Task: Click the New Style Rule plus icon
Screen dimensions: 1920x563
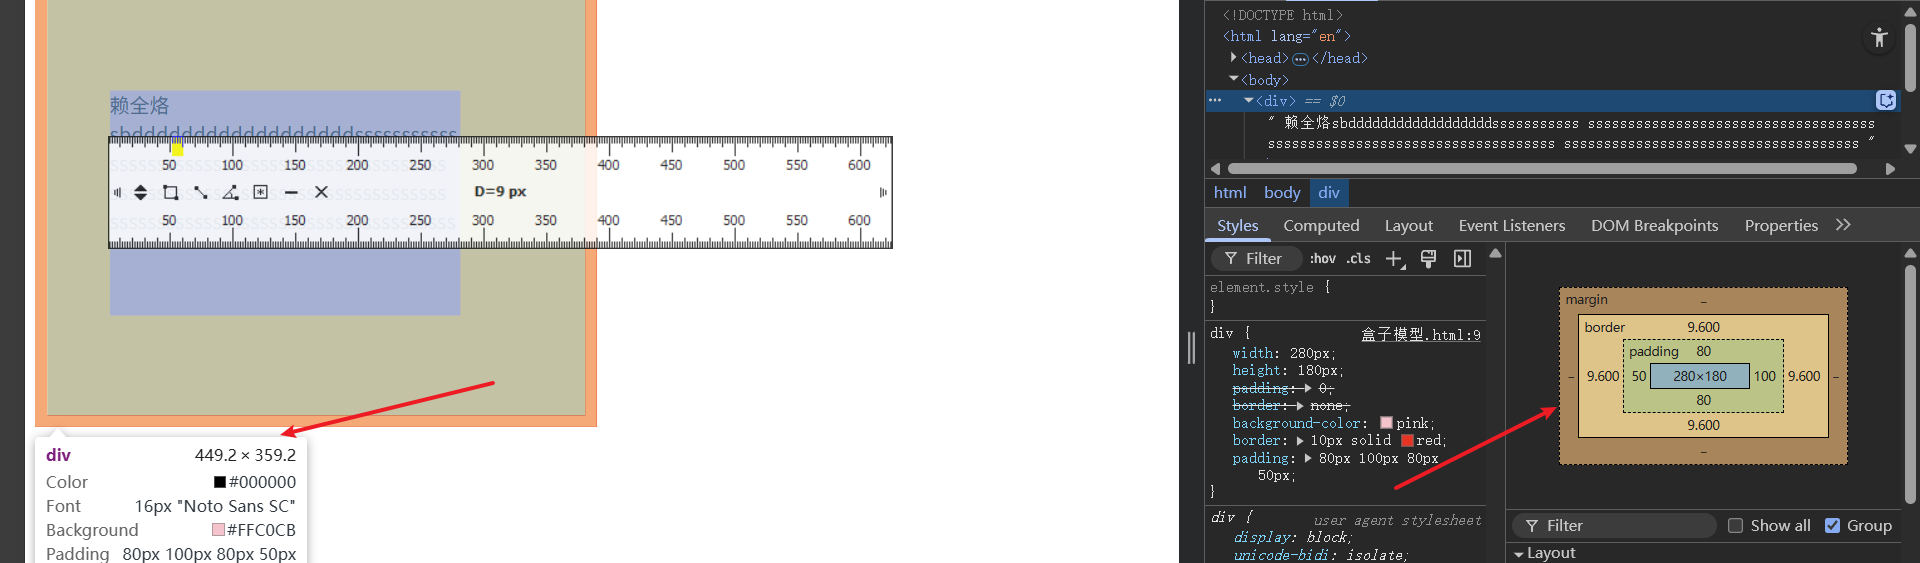Action: 1395,259
